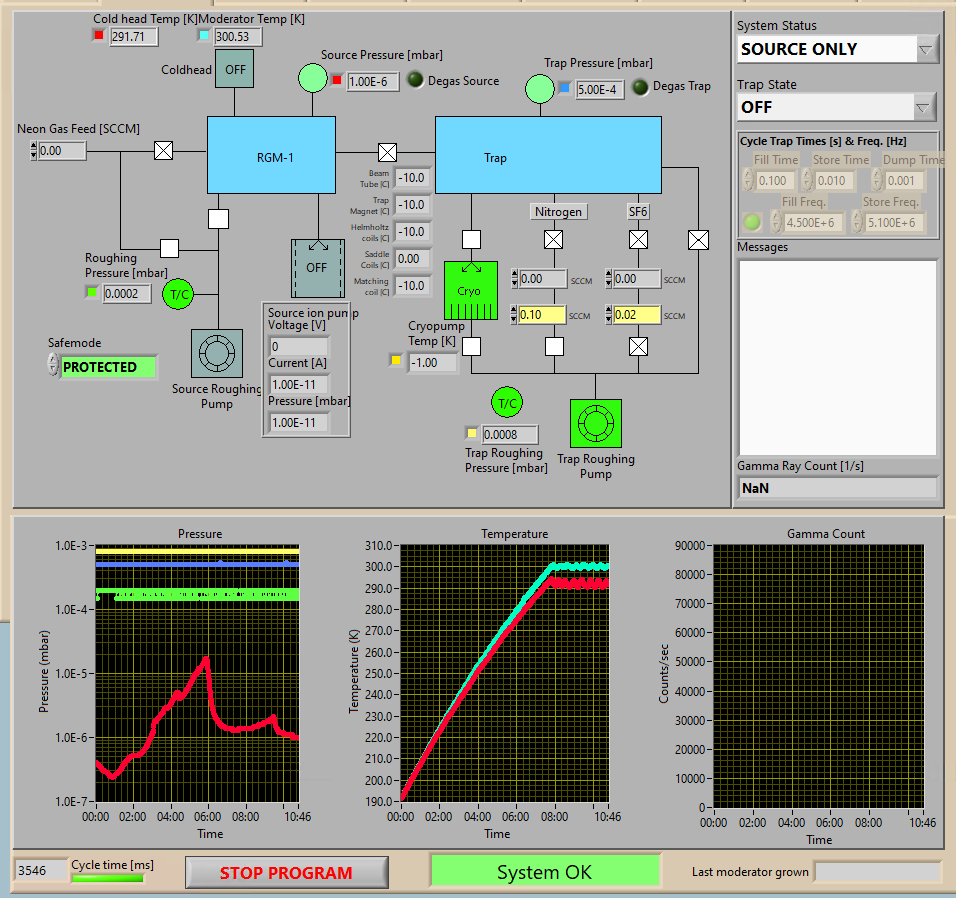Open the Trap State dropdown
Screen dimensions: 956x898
[925, 107]
